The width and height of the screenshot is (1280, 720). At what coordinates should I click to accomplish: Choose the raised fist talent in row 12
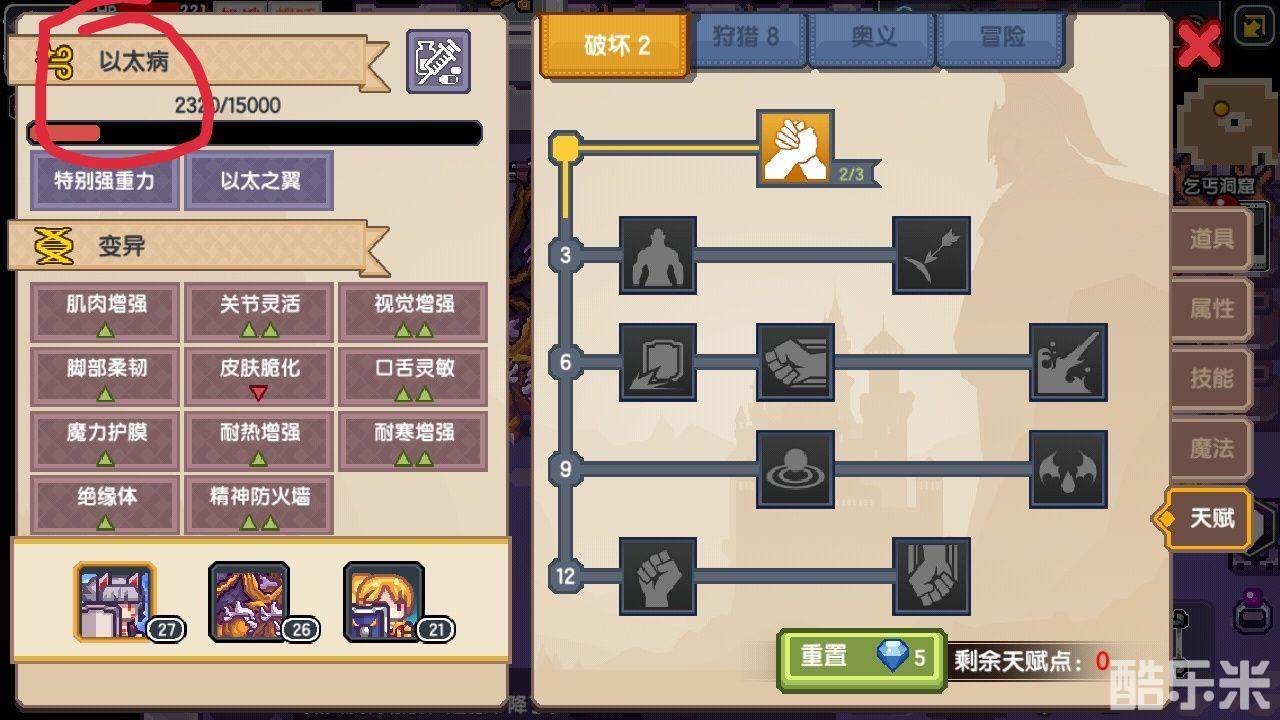[x=658, y=575]
